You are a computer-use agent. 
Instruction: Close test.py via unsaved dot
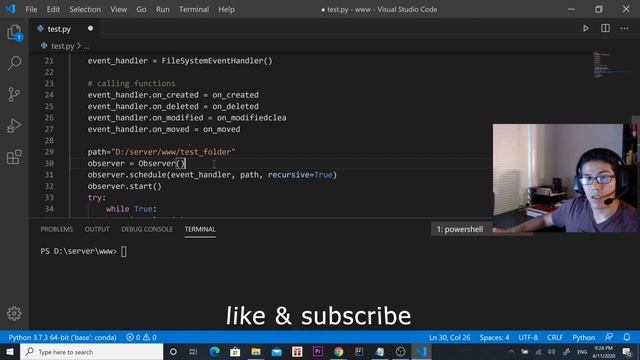pos(90,28)
